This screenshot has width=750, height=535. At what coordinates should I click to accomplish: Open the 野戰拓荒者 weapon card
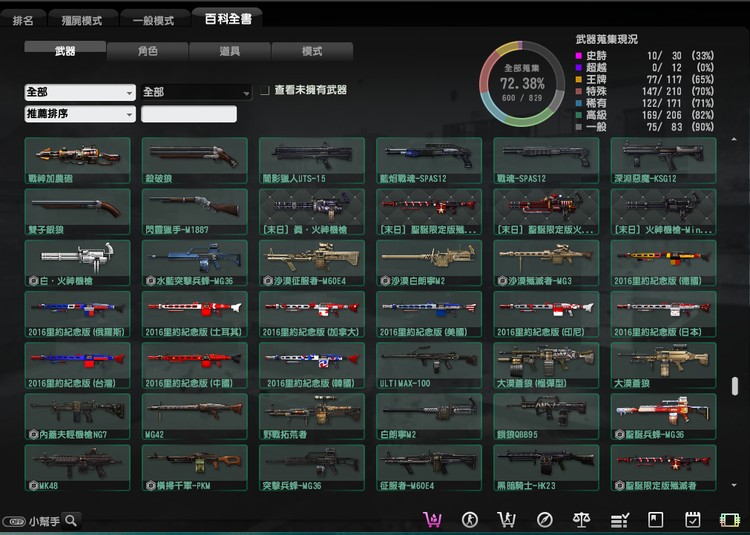(x=312, y=416)
